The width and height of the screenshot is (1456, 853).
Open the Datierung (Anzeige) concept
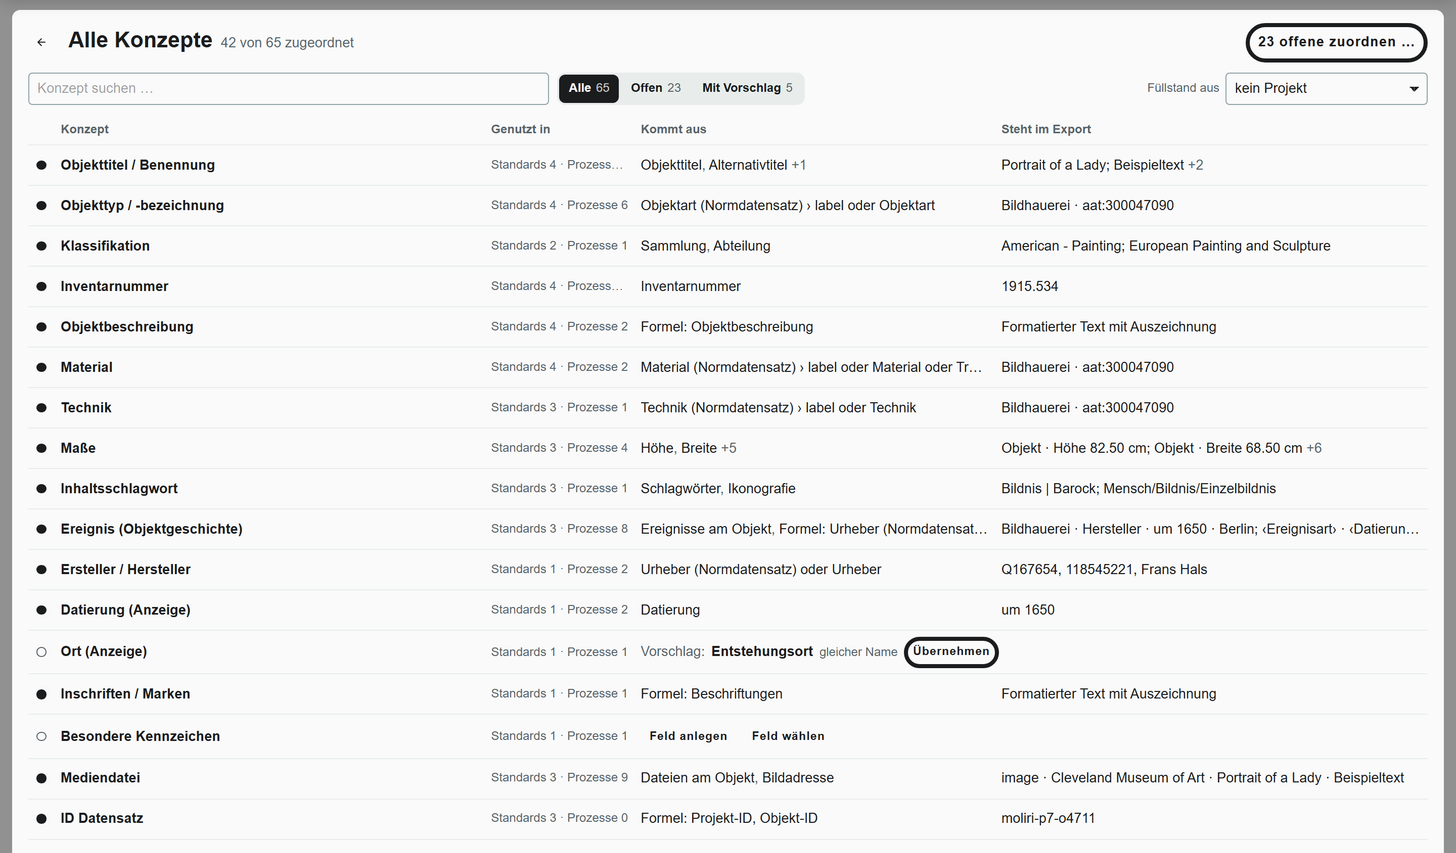coord(125,610)
